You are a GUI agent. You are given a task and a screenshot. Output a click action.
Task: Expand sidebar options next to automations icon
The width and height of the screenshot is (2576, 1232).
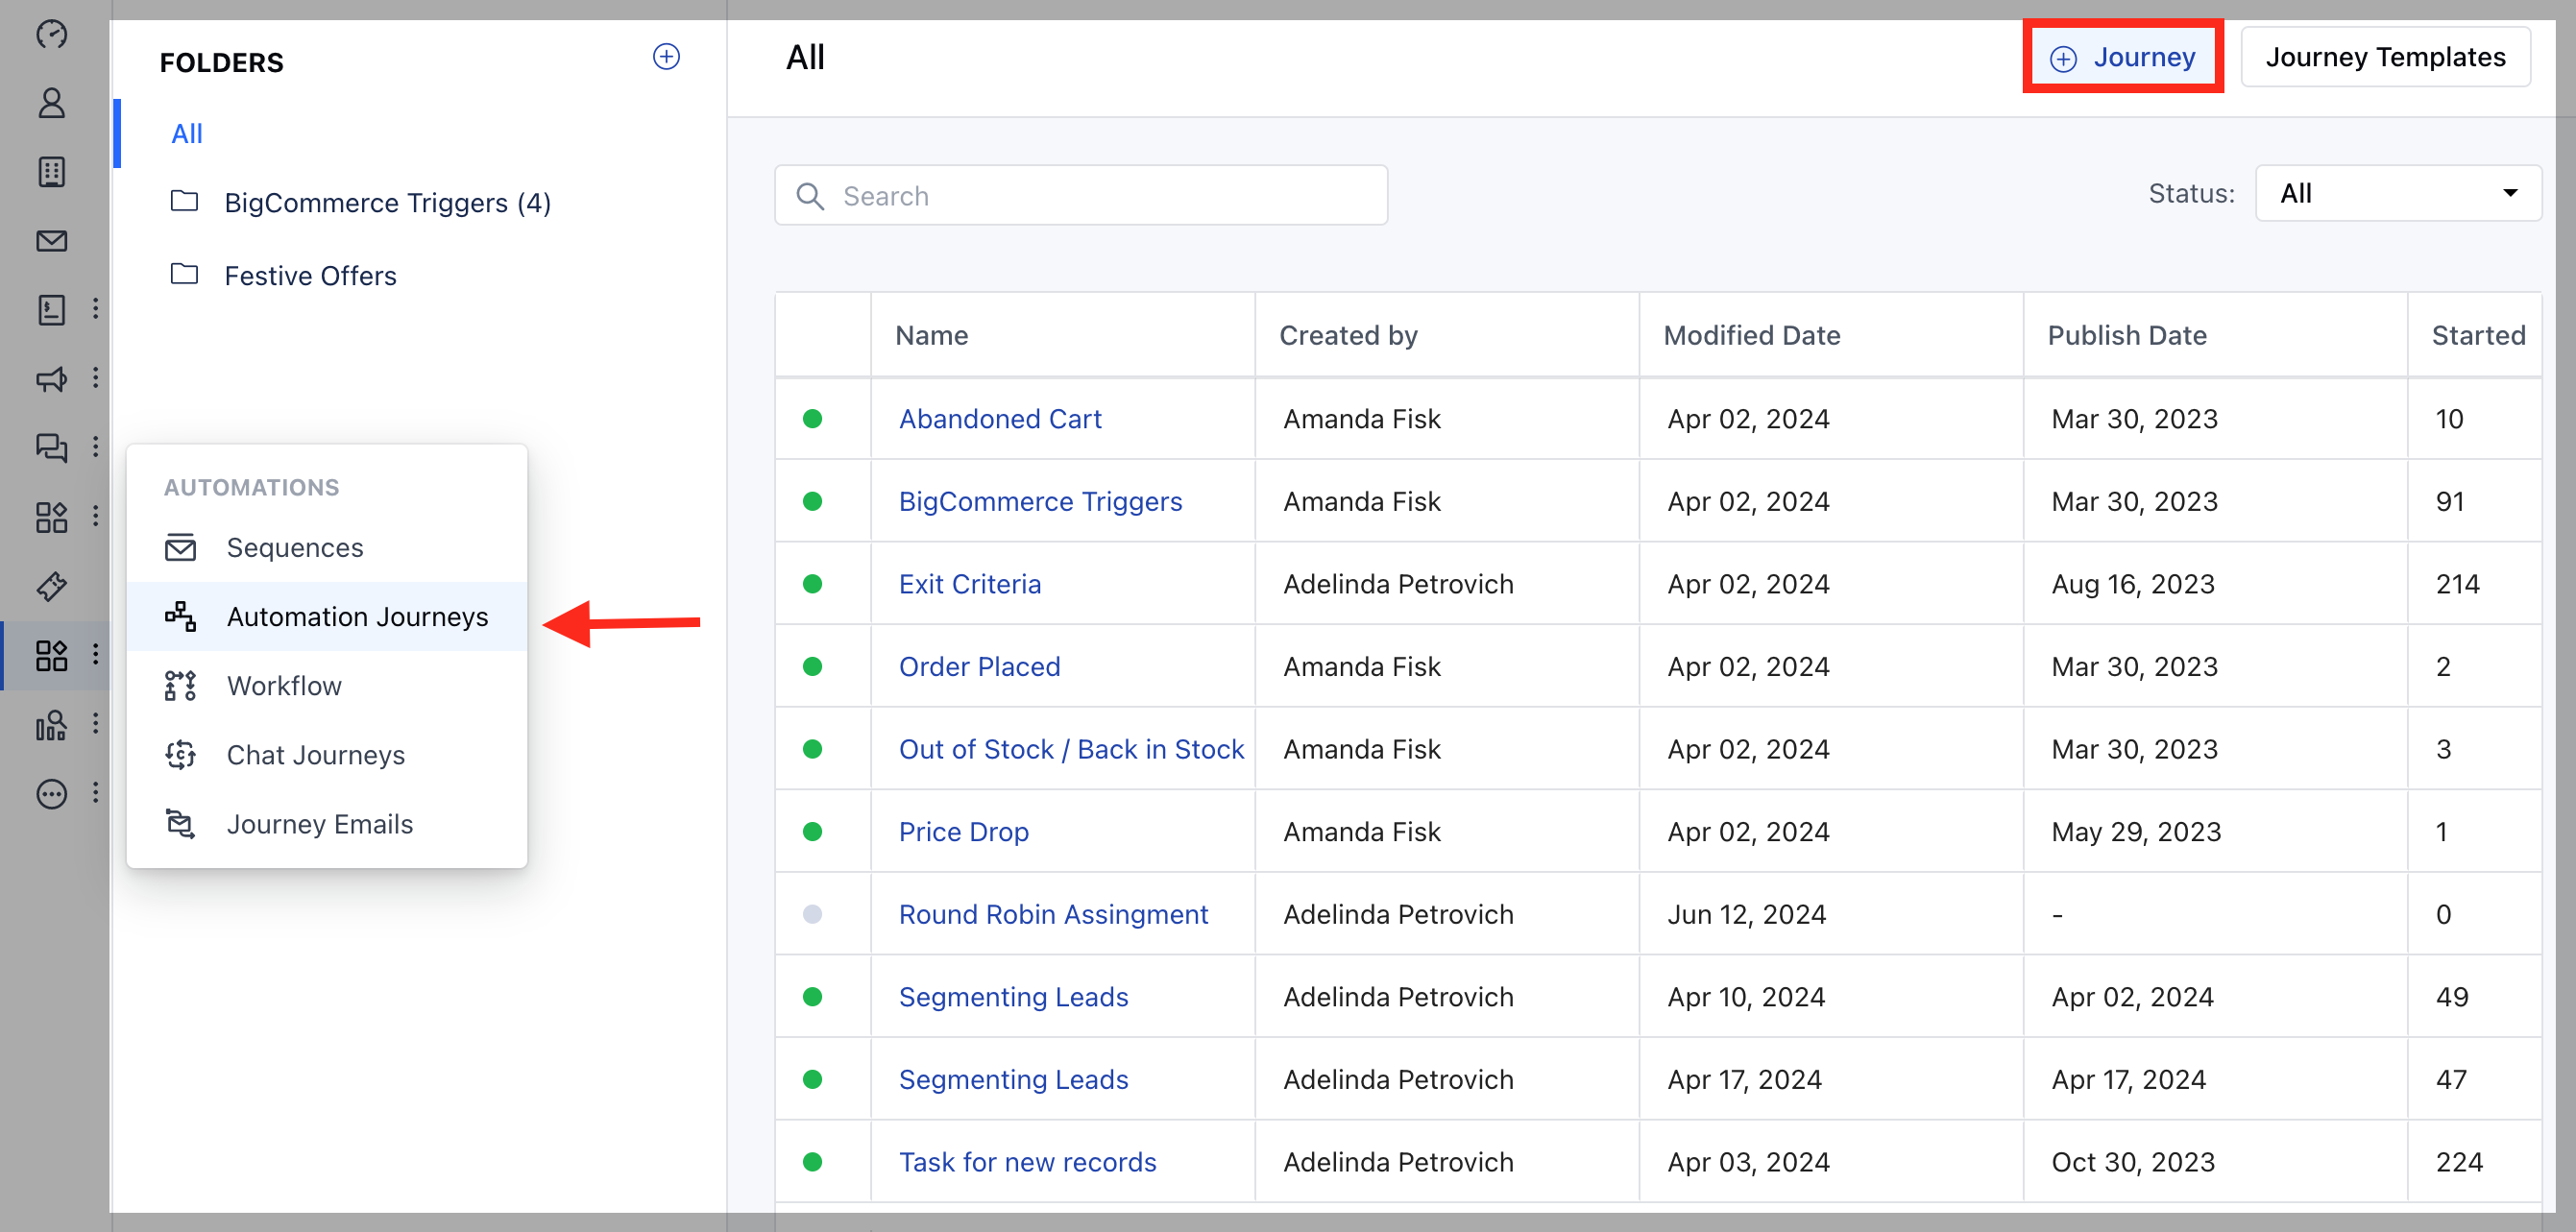click(x=95, y=655)
